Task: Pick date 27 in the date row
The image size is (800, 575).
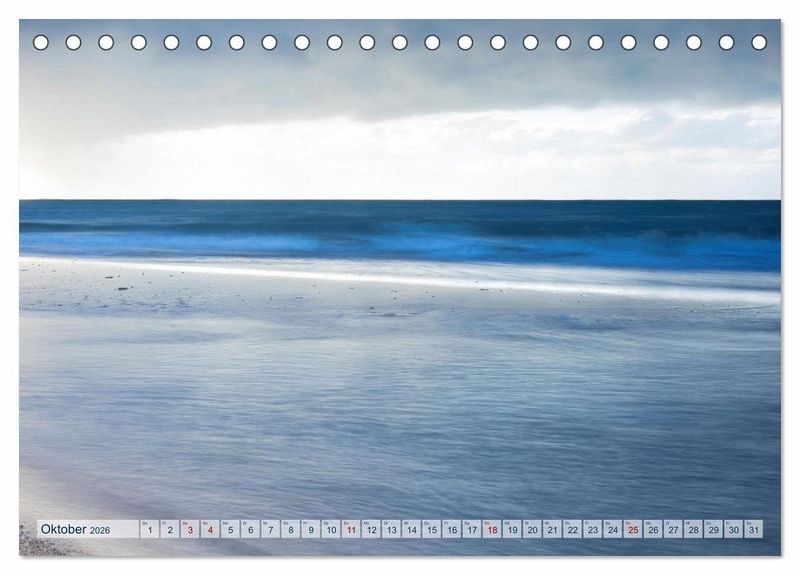Action: click(673, 530)
